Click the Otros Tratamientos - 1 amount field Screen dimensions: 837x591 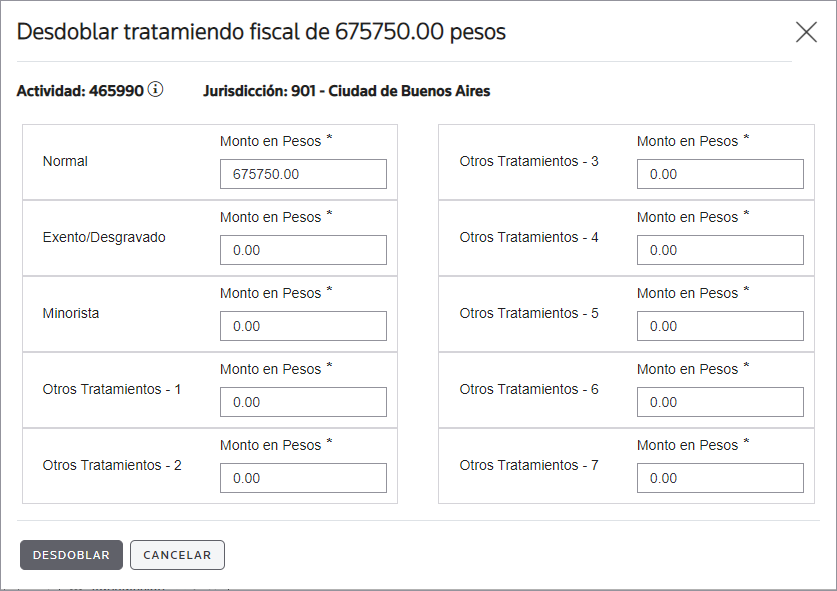point(303,402)
